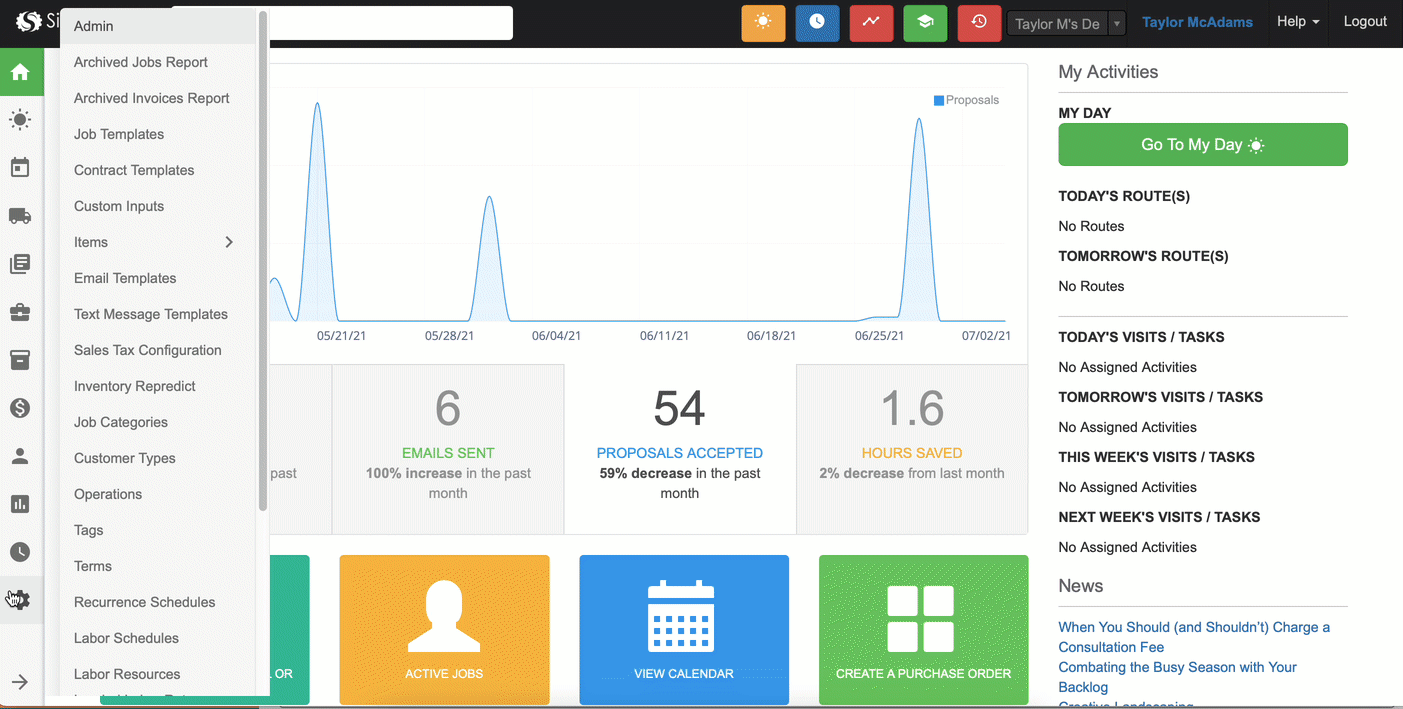Click the admin menu vertical scrollbar
Image resolution: width=1403 pixels, height=709 pixels.
263,260
